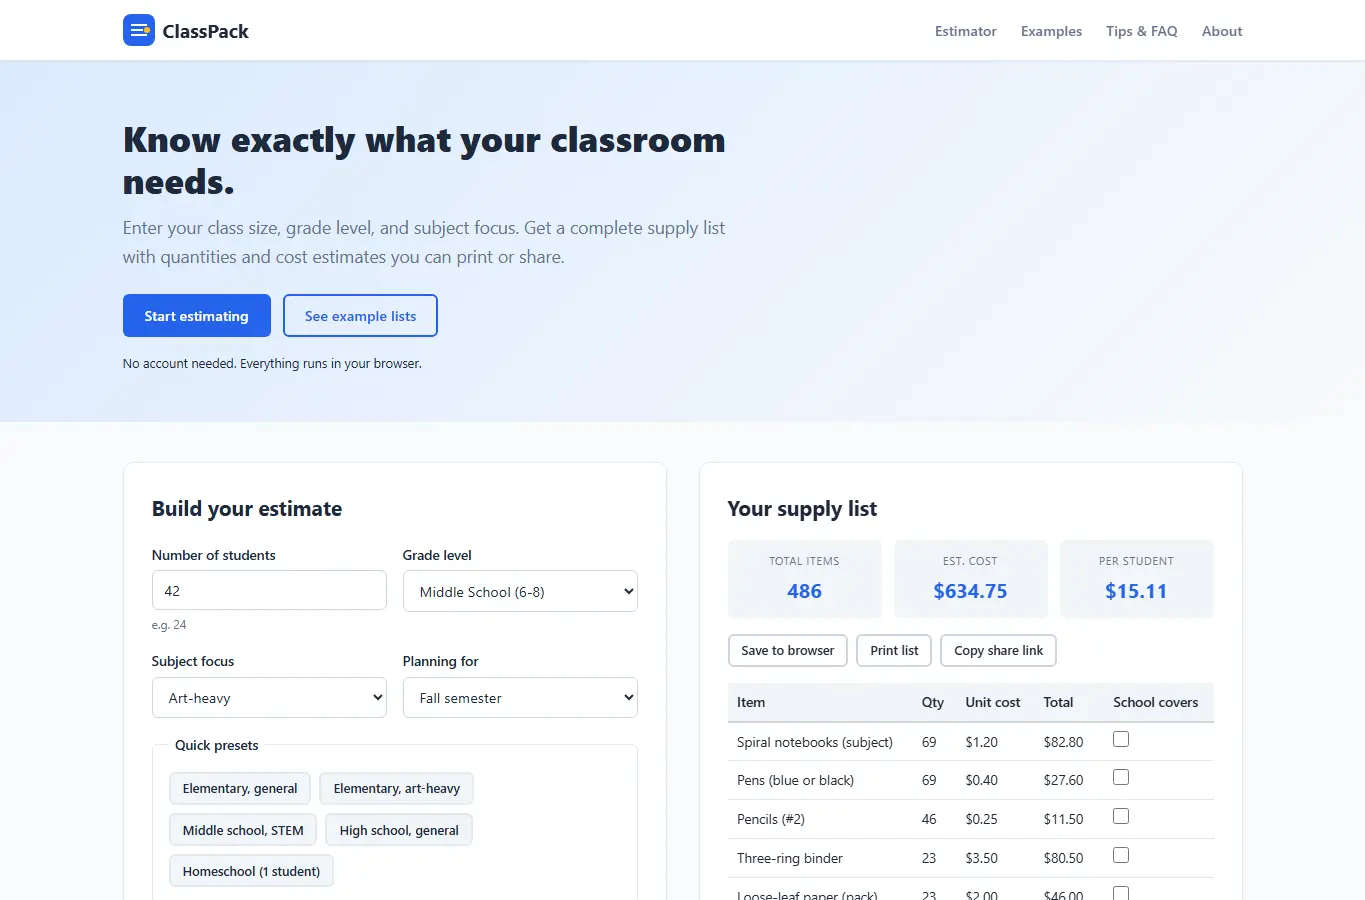Click Save to browser button

pyautogui.click(x=788, y=650)
